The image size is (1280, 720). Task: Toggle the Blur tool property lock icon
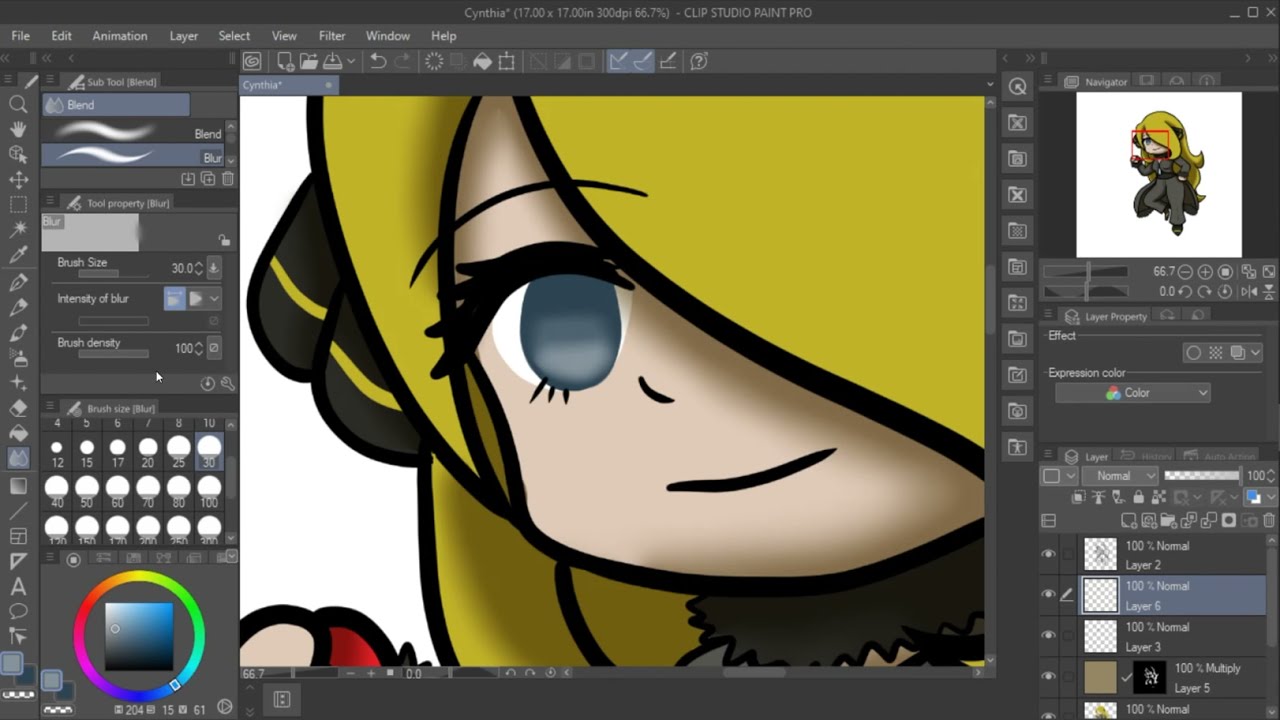pyautogui.click(x=224, y=240)
